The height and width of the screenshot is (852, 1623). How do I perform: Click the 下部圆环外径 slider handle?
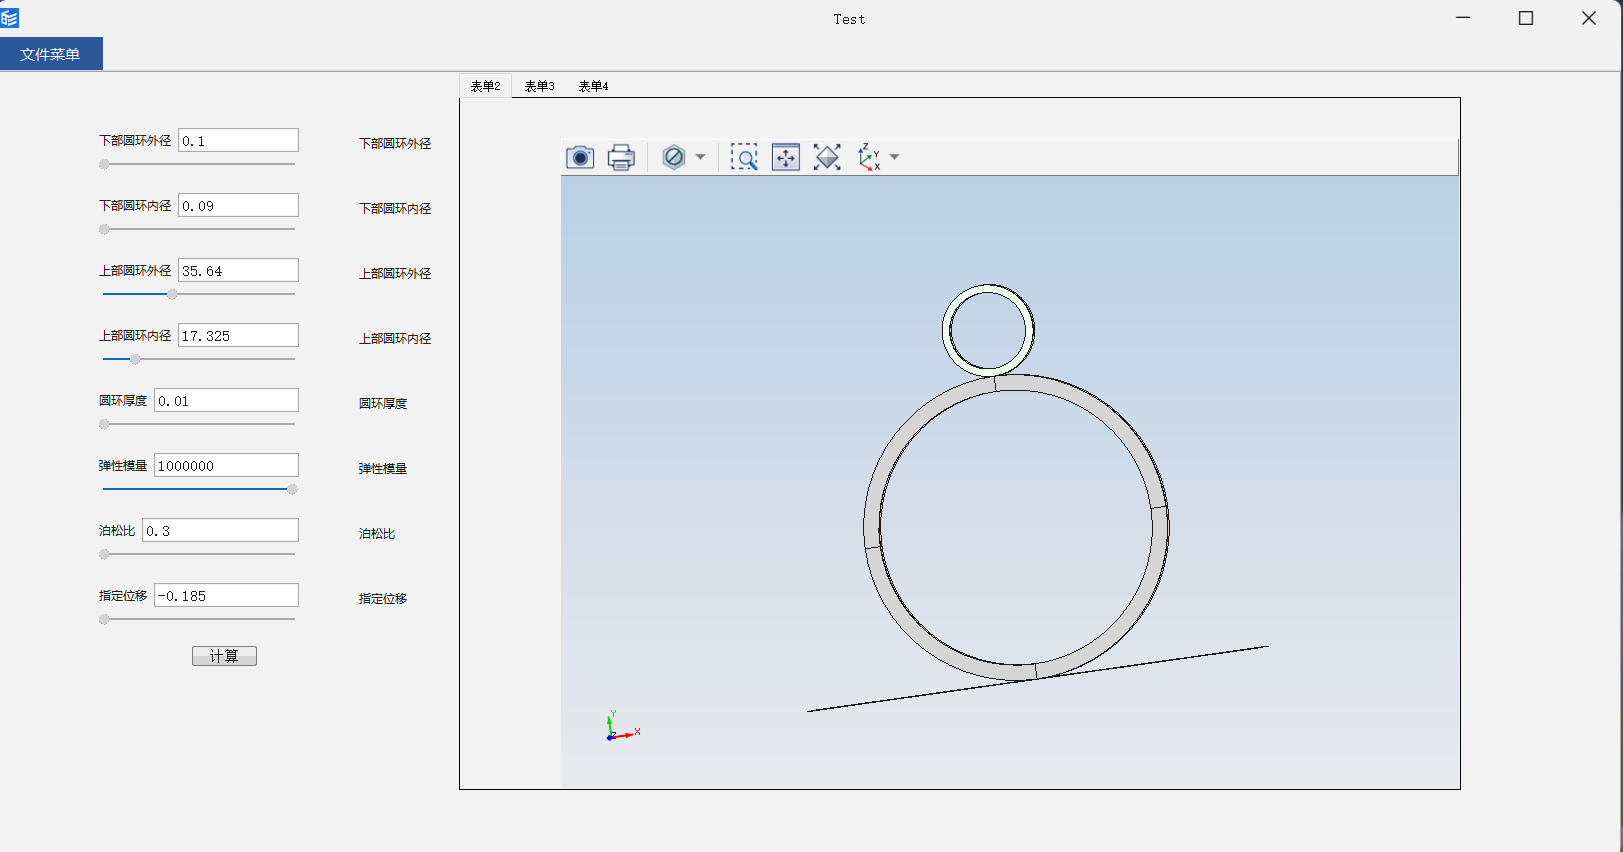104,164
